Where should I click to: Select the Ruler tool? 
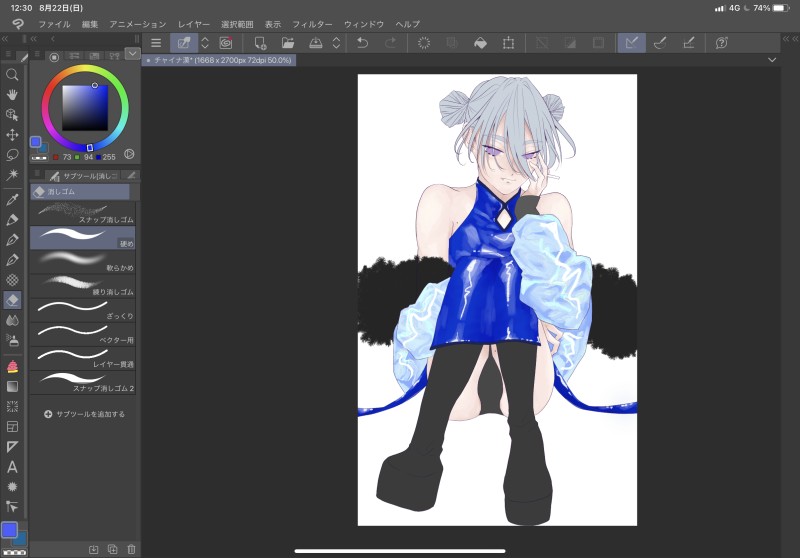[x=12, y=447]
